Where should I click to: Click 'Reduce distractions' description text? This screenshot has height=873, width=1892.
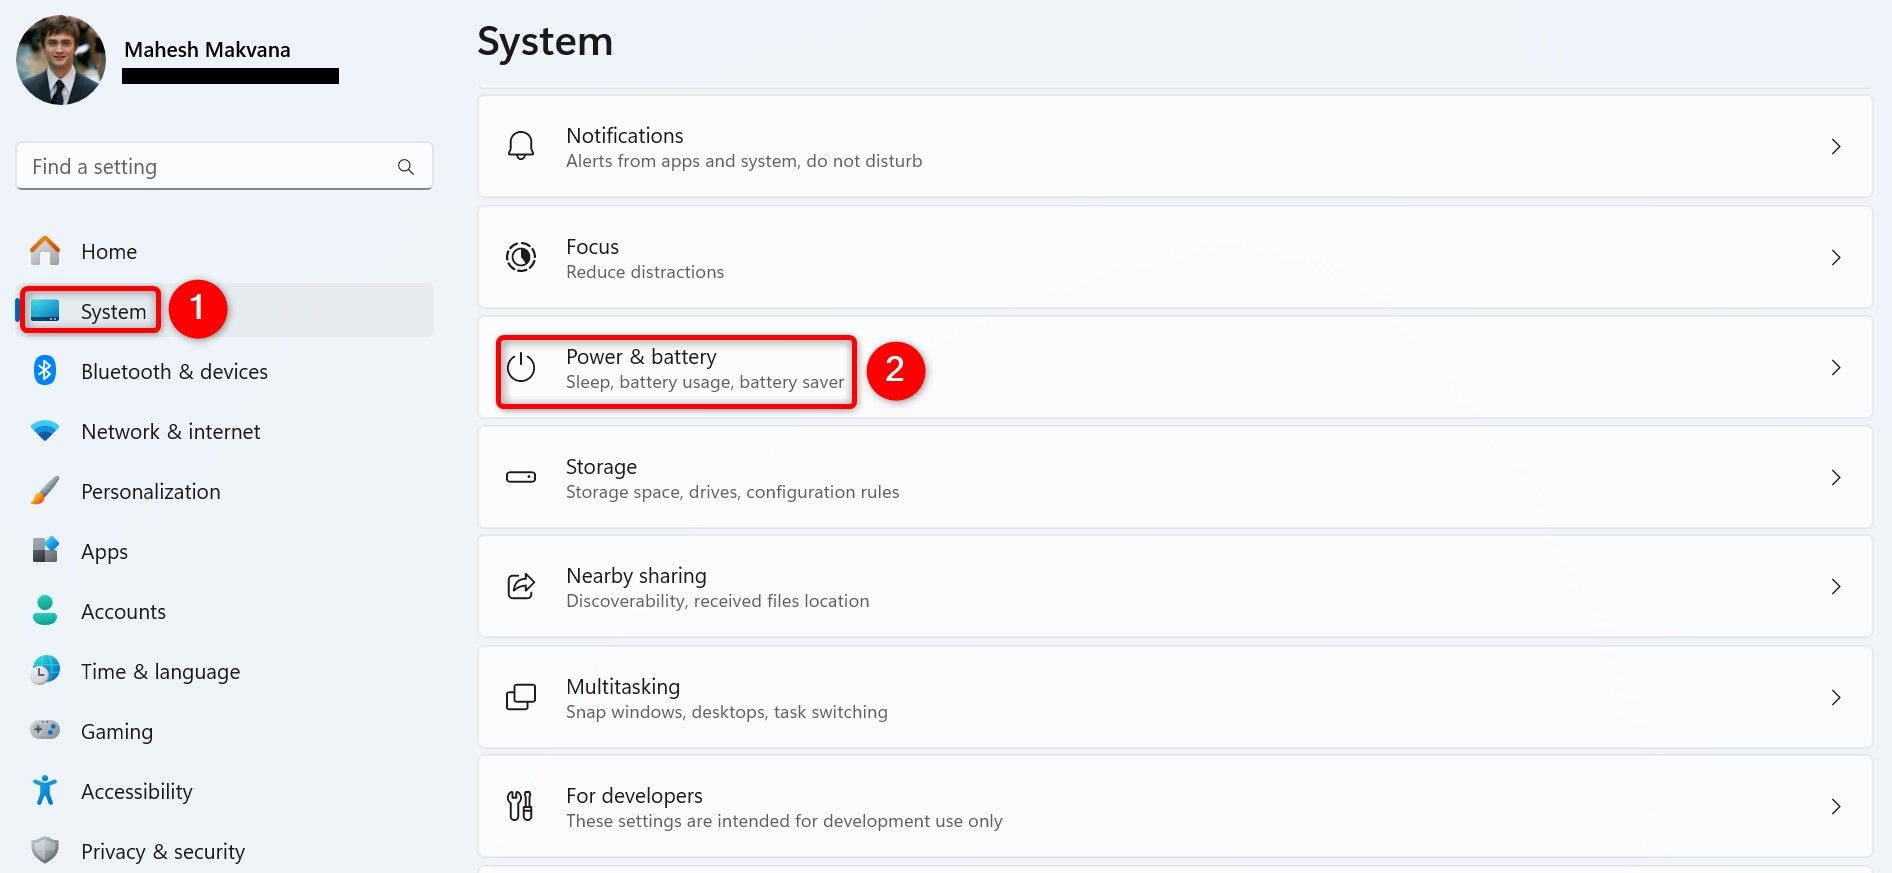point(645,272)
